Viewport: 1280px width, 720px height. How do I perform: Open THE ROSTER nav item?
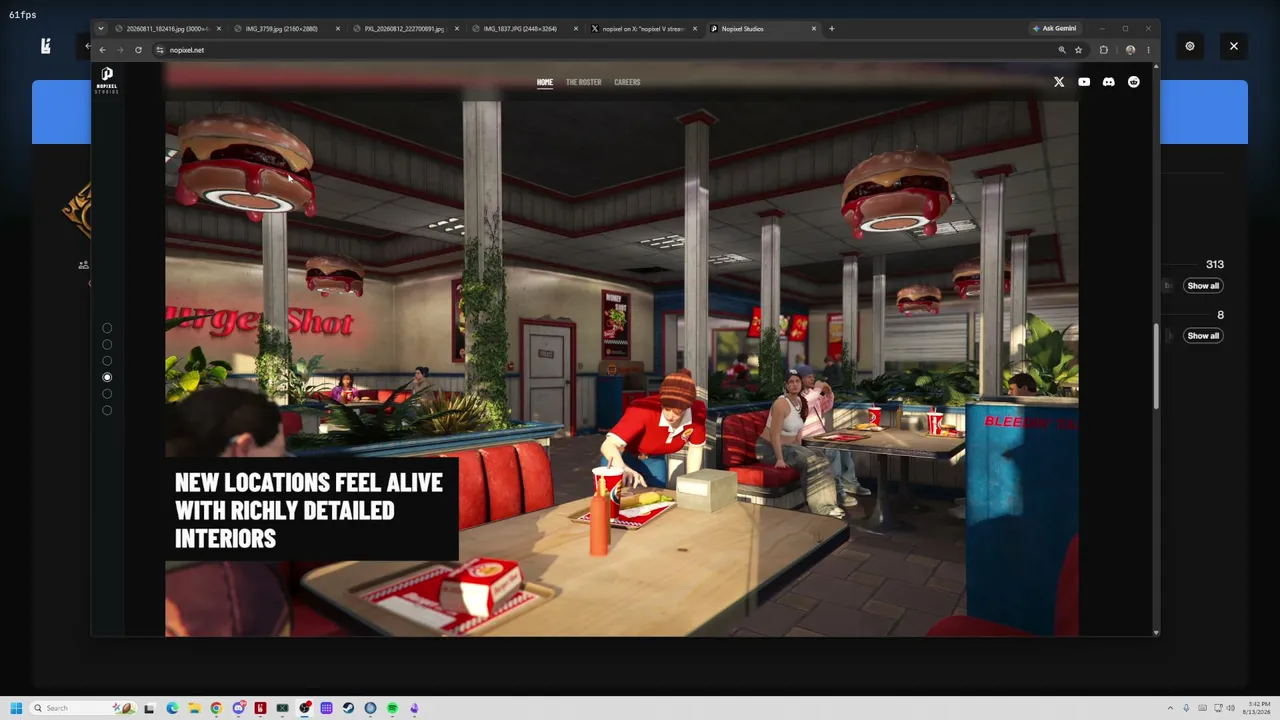[x=584, y=82]
